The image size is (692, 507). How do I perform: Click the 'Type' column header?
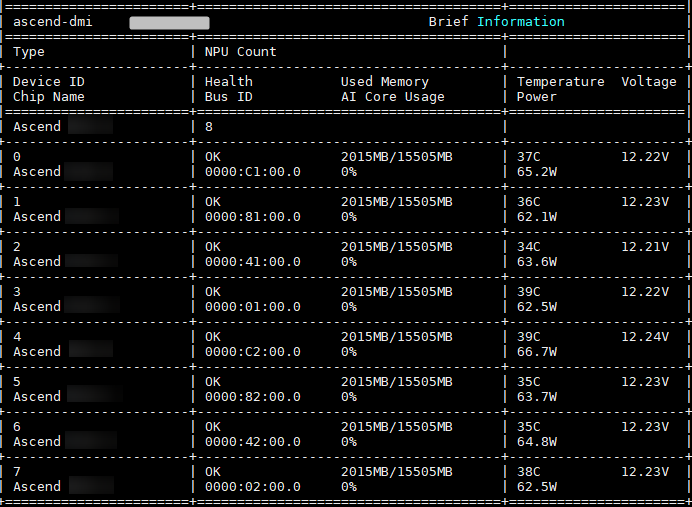click(29, 52)
